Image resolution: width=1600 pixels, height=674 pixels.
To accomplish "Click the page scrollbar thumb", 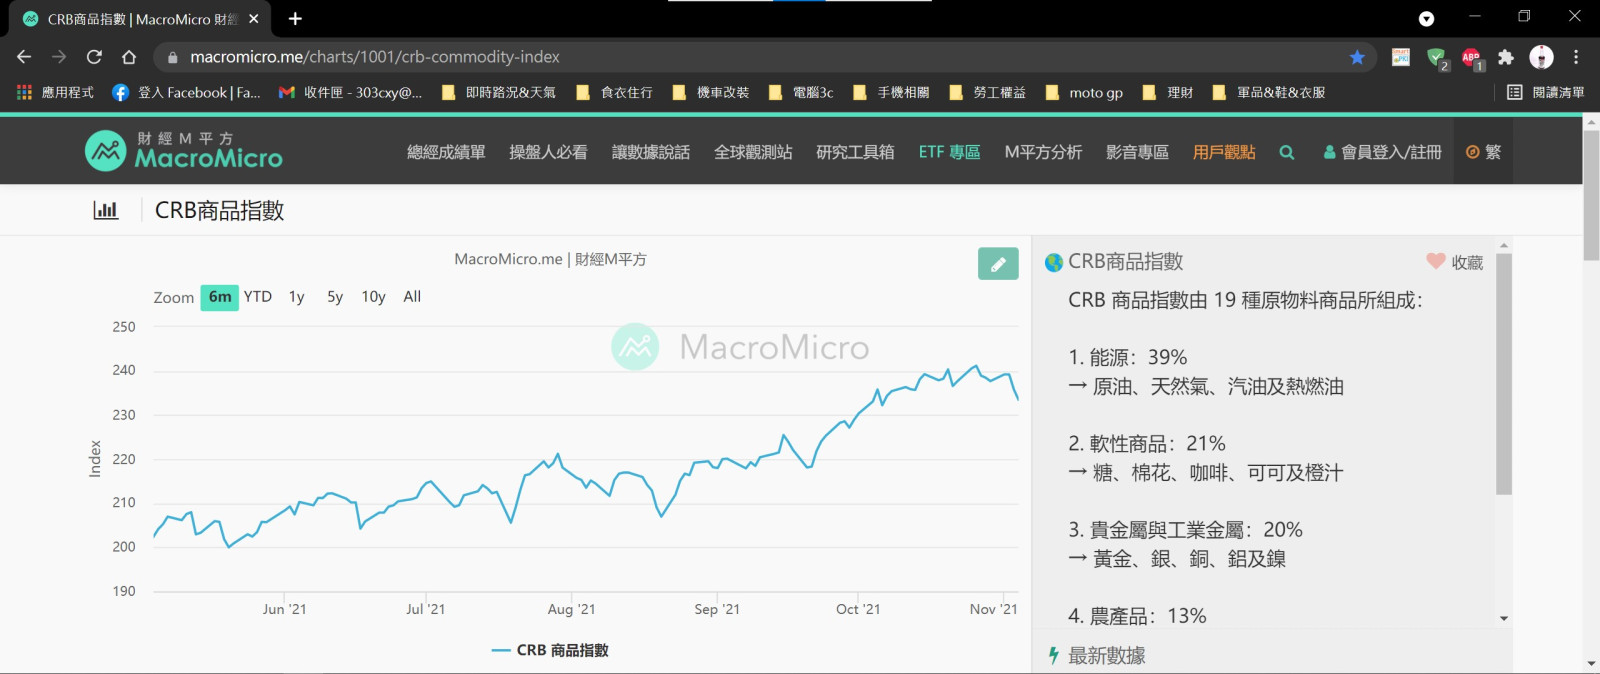I will pyautogui.click(x=1591, y=195).
